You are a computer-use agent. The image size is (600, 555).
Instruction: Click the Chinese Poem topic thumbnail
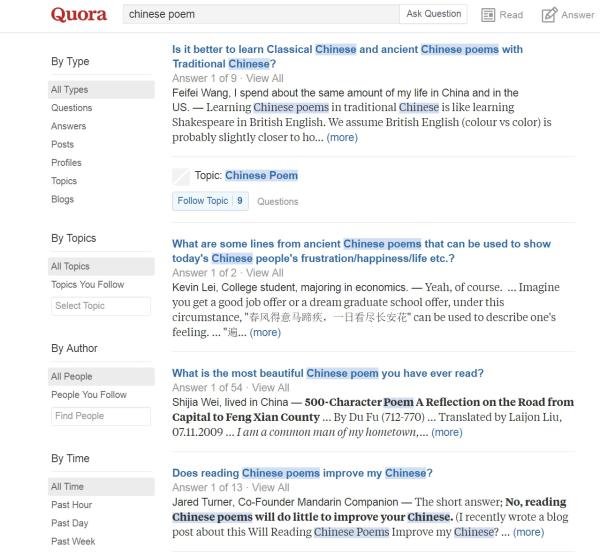[181, 176]
